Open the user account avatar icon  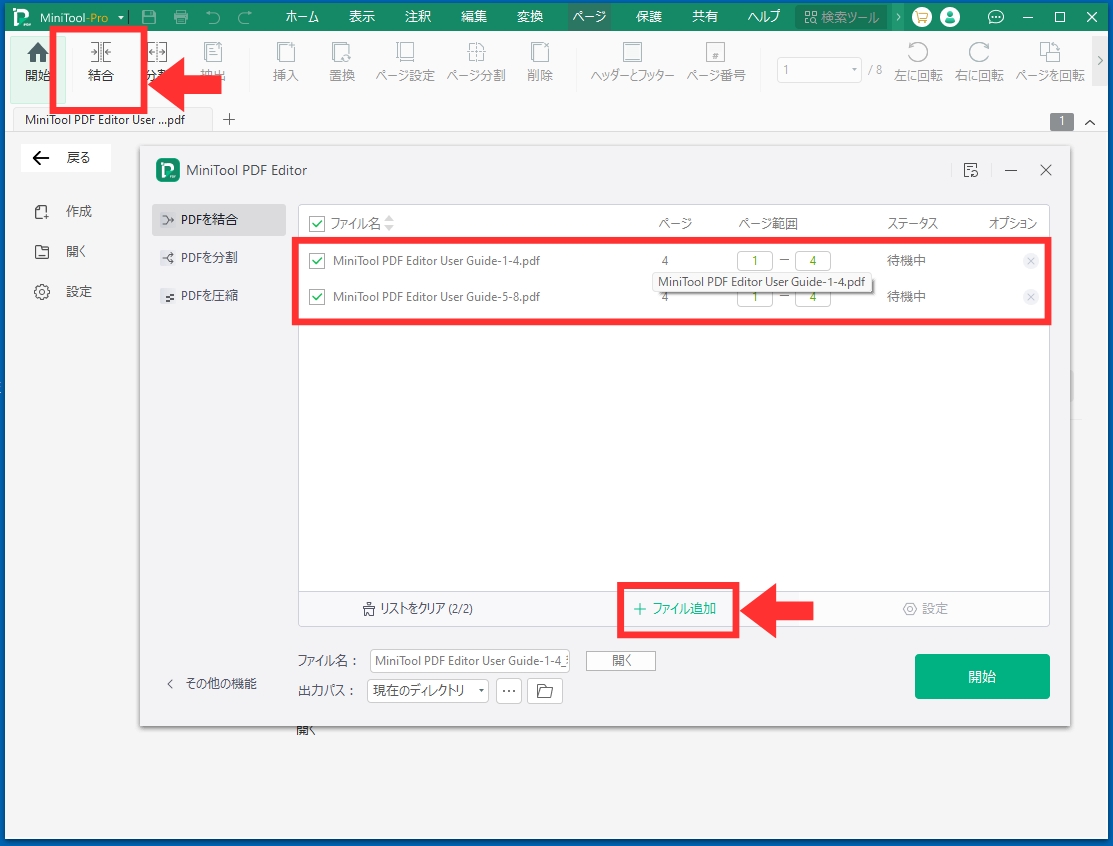950,17
